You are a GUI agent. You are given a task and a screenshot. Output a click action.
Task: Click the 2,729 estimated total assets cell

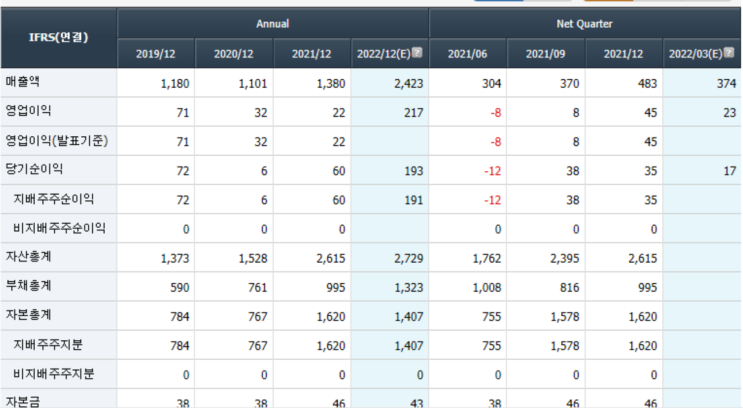[x=390, y=258]
